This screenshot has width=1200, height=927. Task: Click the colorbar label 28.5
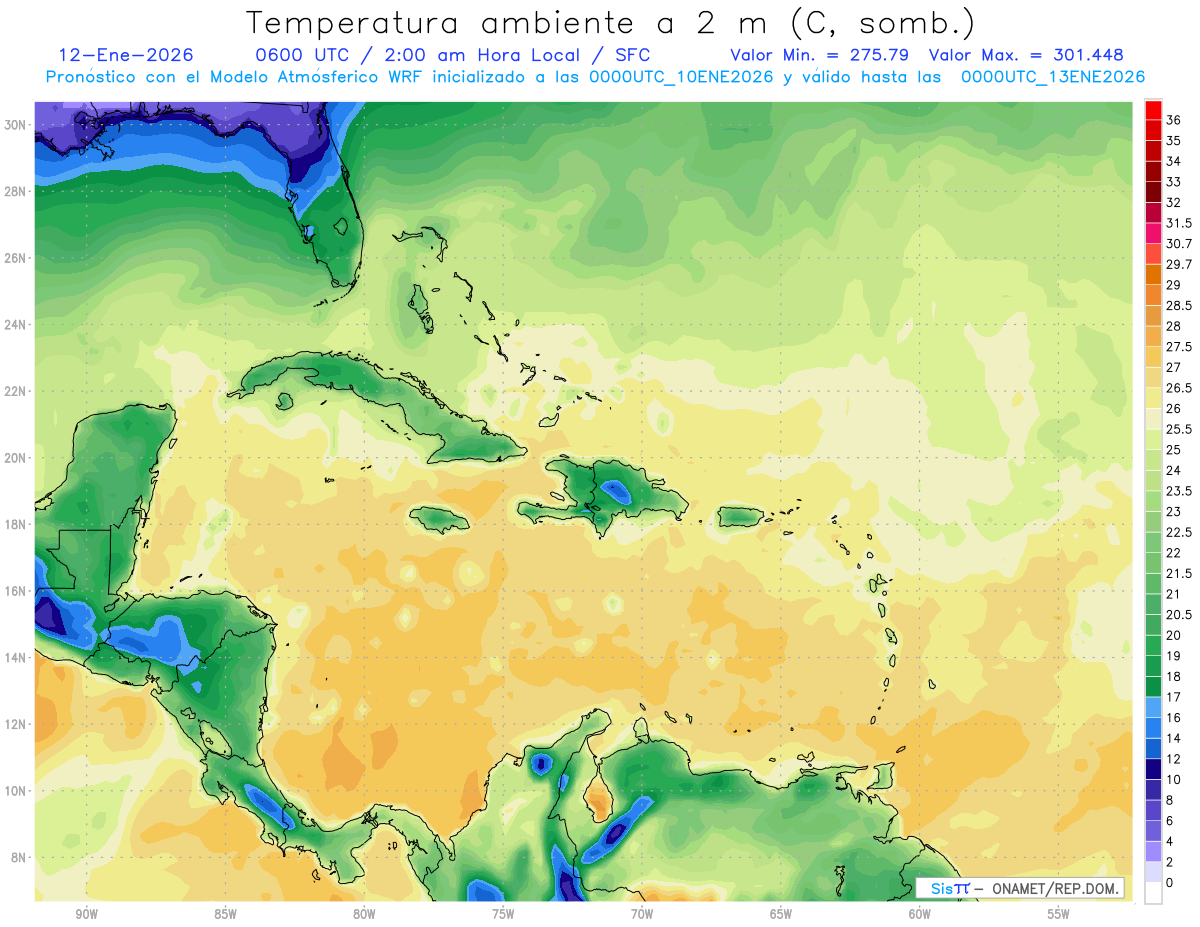(1179, 305)
